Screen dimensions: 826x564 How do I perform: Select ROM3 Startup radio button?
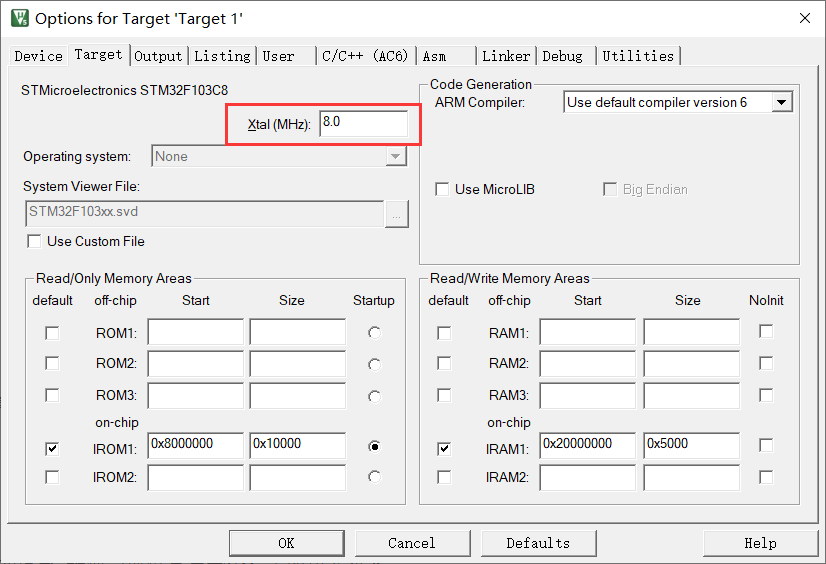pyautogui.click(x=375, y=397)
